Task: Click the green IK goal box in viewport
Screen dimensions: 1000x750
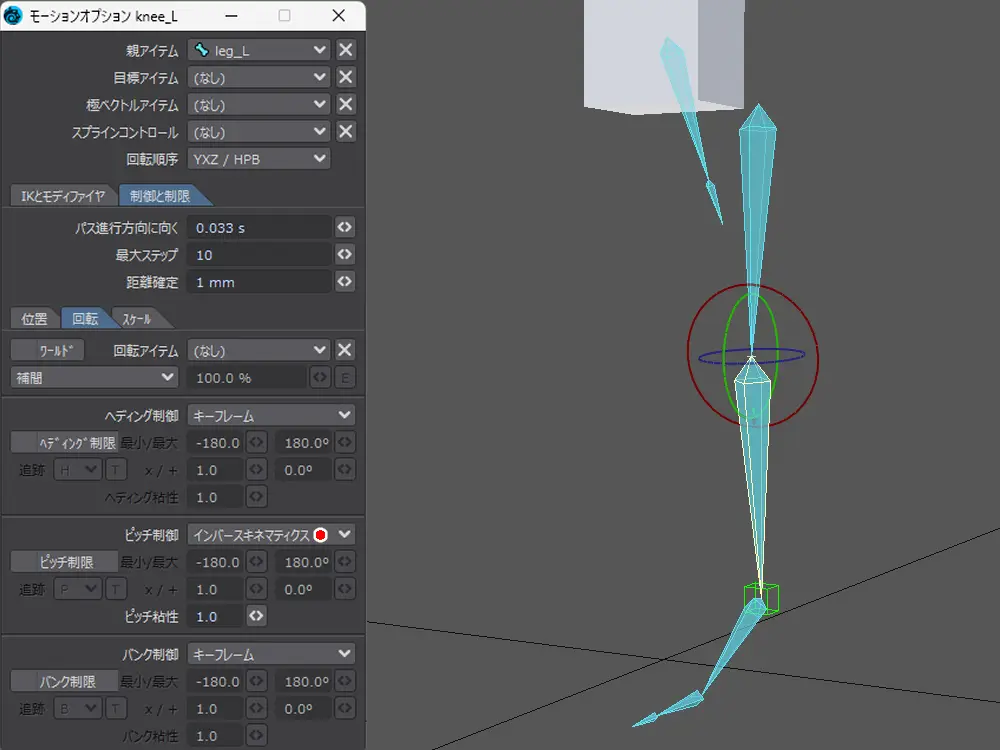Action: pyautogui.click(x=762, y=598)
